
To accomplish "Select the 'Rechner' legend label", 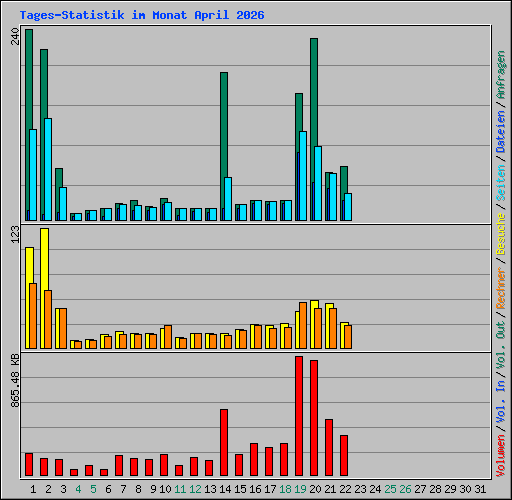I will [501, 288].
